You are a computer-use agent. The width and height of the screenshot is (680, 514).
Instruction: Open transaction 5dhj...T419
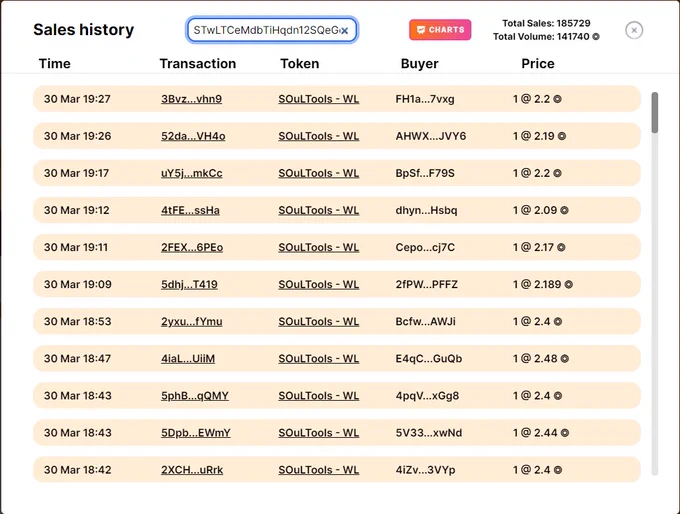click(189, 285)
